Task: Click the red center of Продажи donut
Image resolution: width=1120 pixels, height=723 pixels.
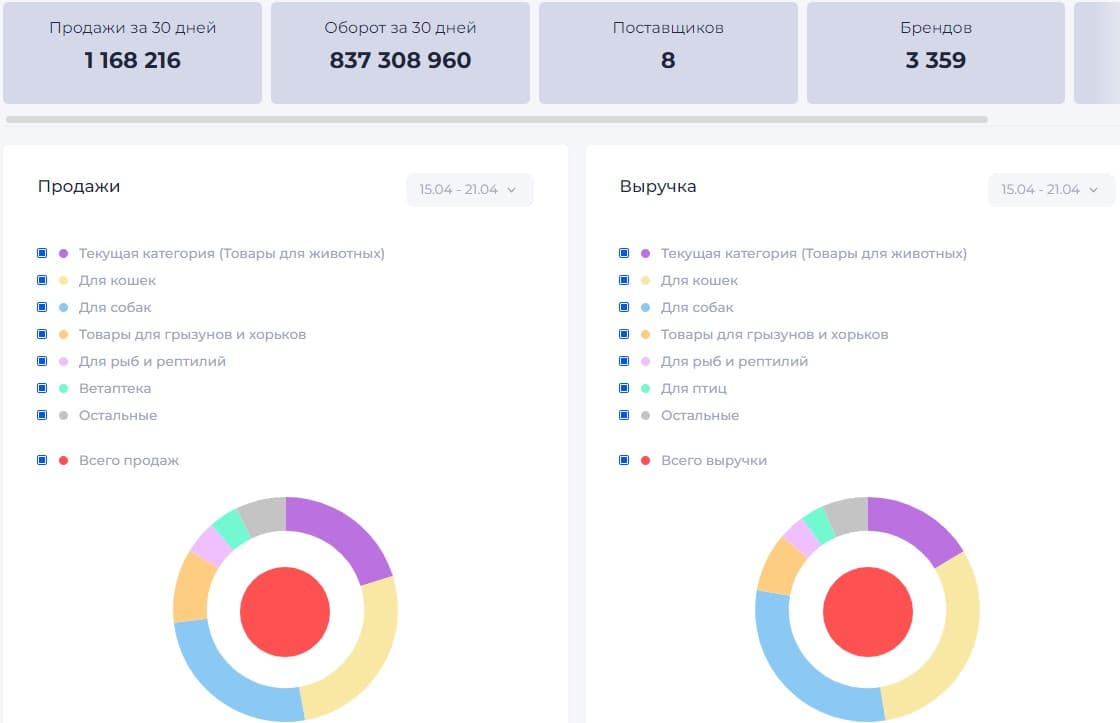Action: pyautogui.click(x=285, y=612)
